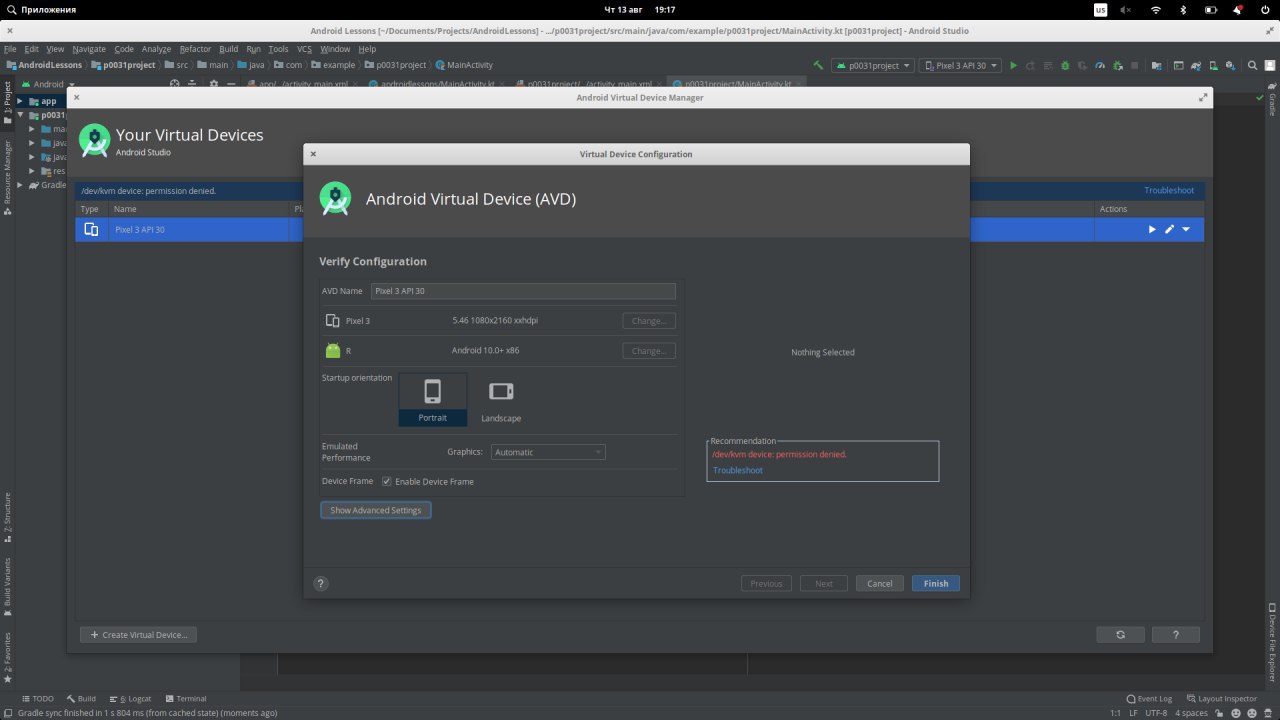Start debugging with the green bug icon
The height and width of the screenshot is (720, 1280).
click(1065, 65)
